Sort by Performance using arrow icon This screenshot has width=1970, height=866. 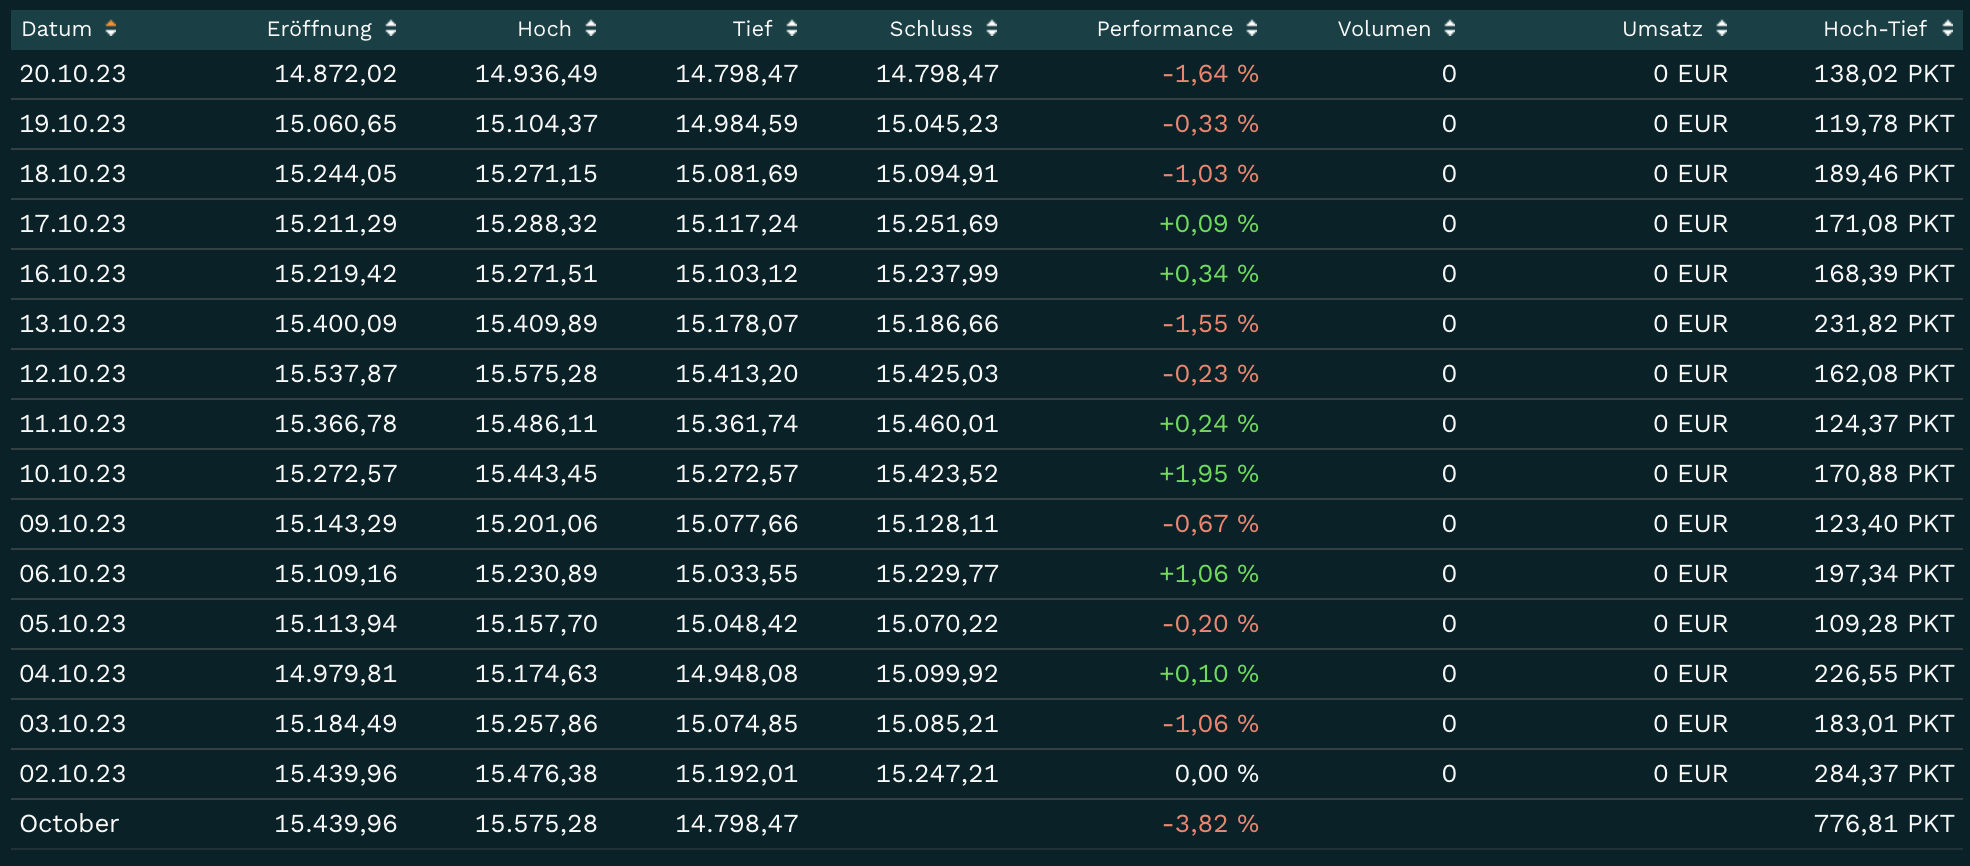click(1252, 29)
